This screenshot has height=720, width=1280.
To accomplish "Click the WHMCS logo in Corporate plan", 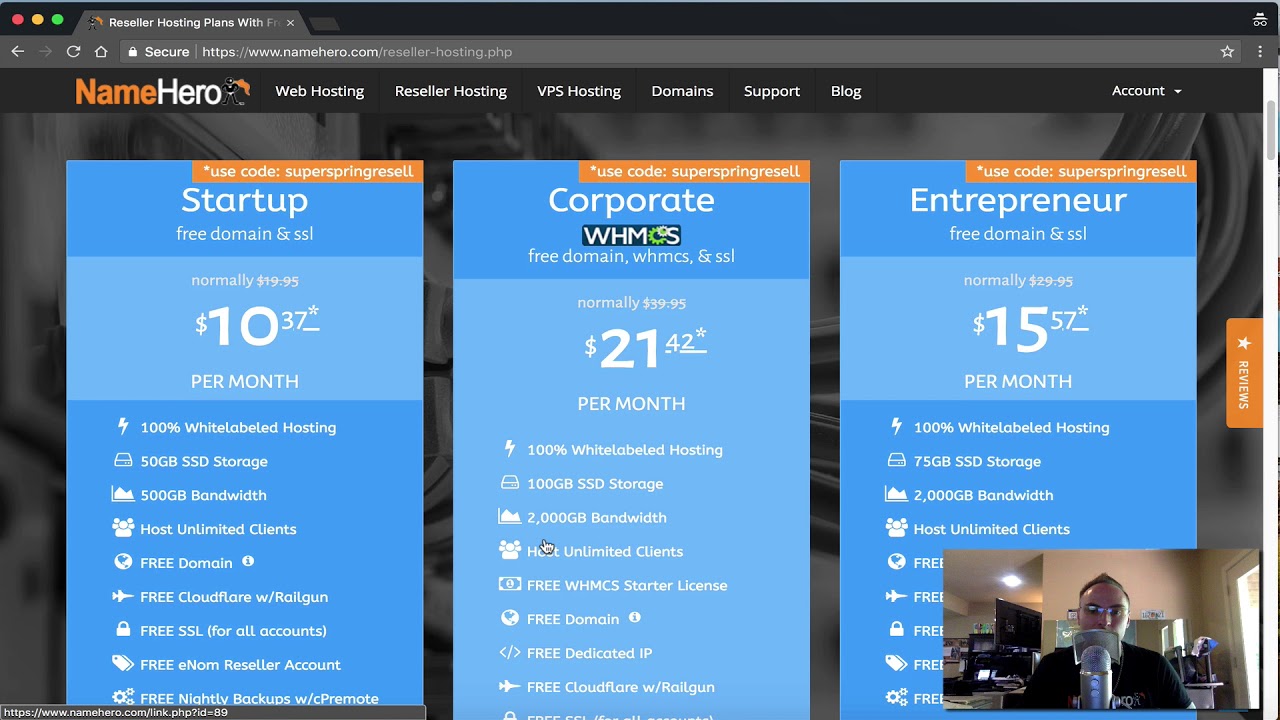I will [631, 235].
